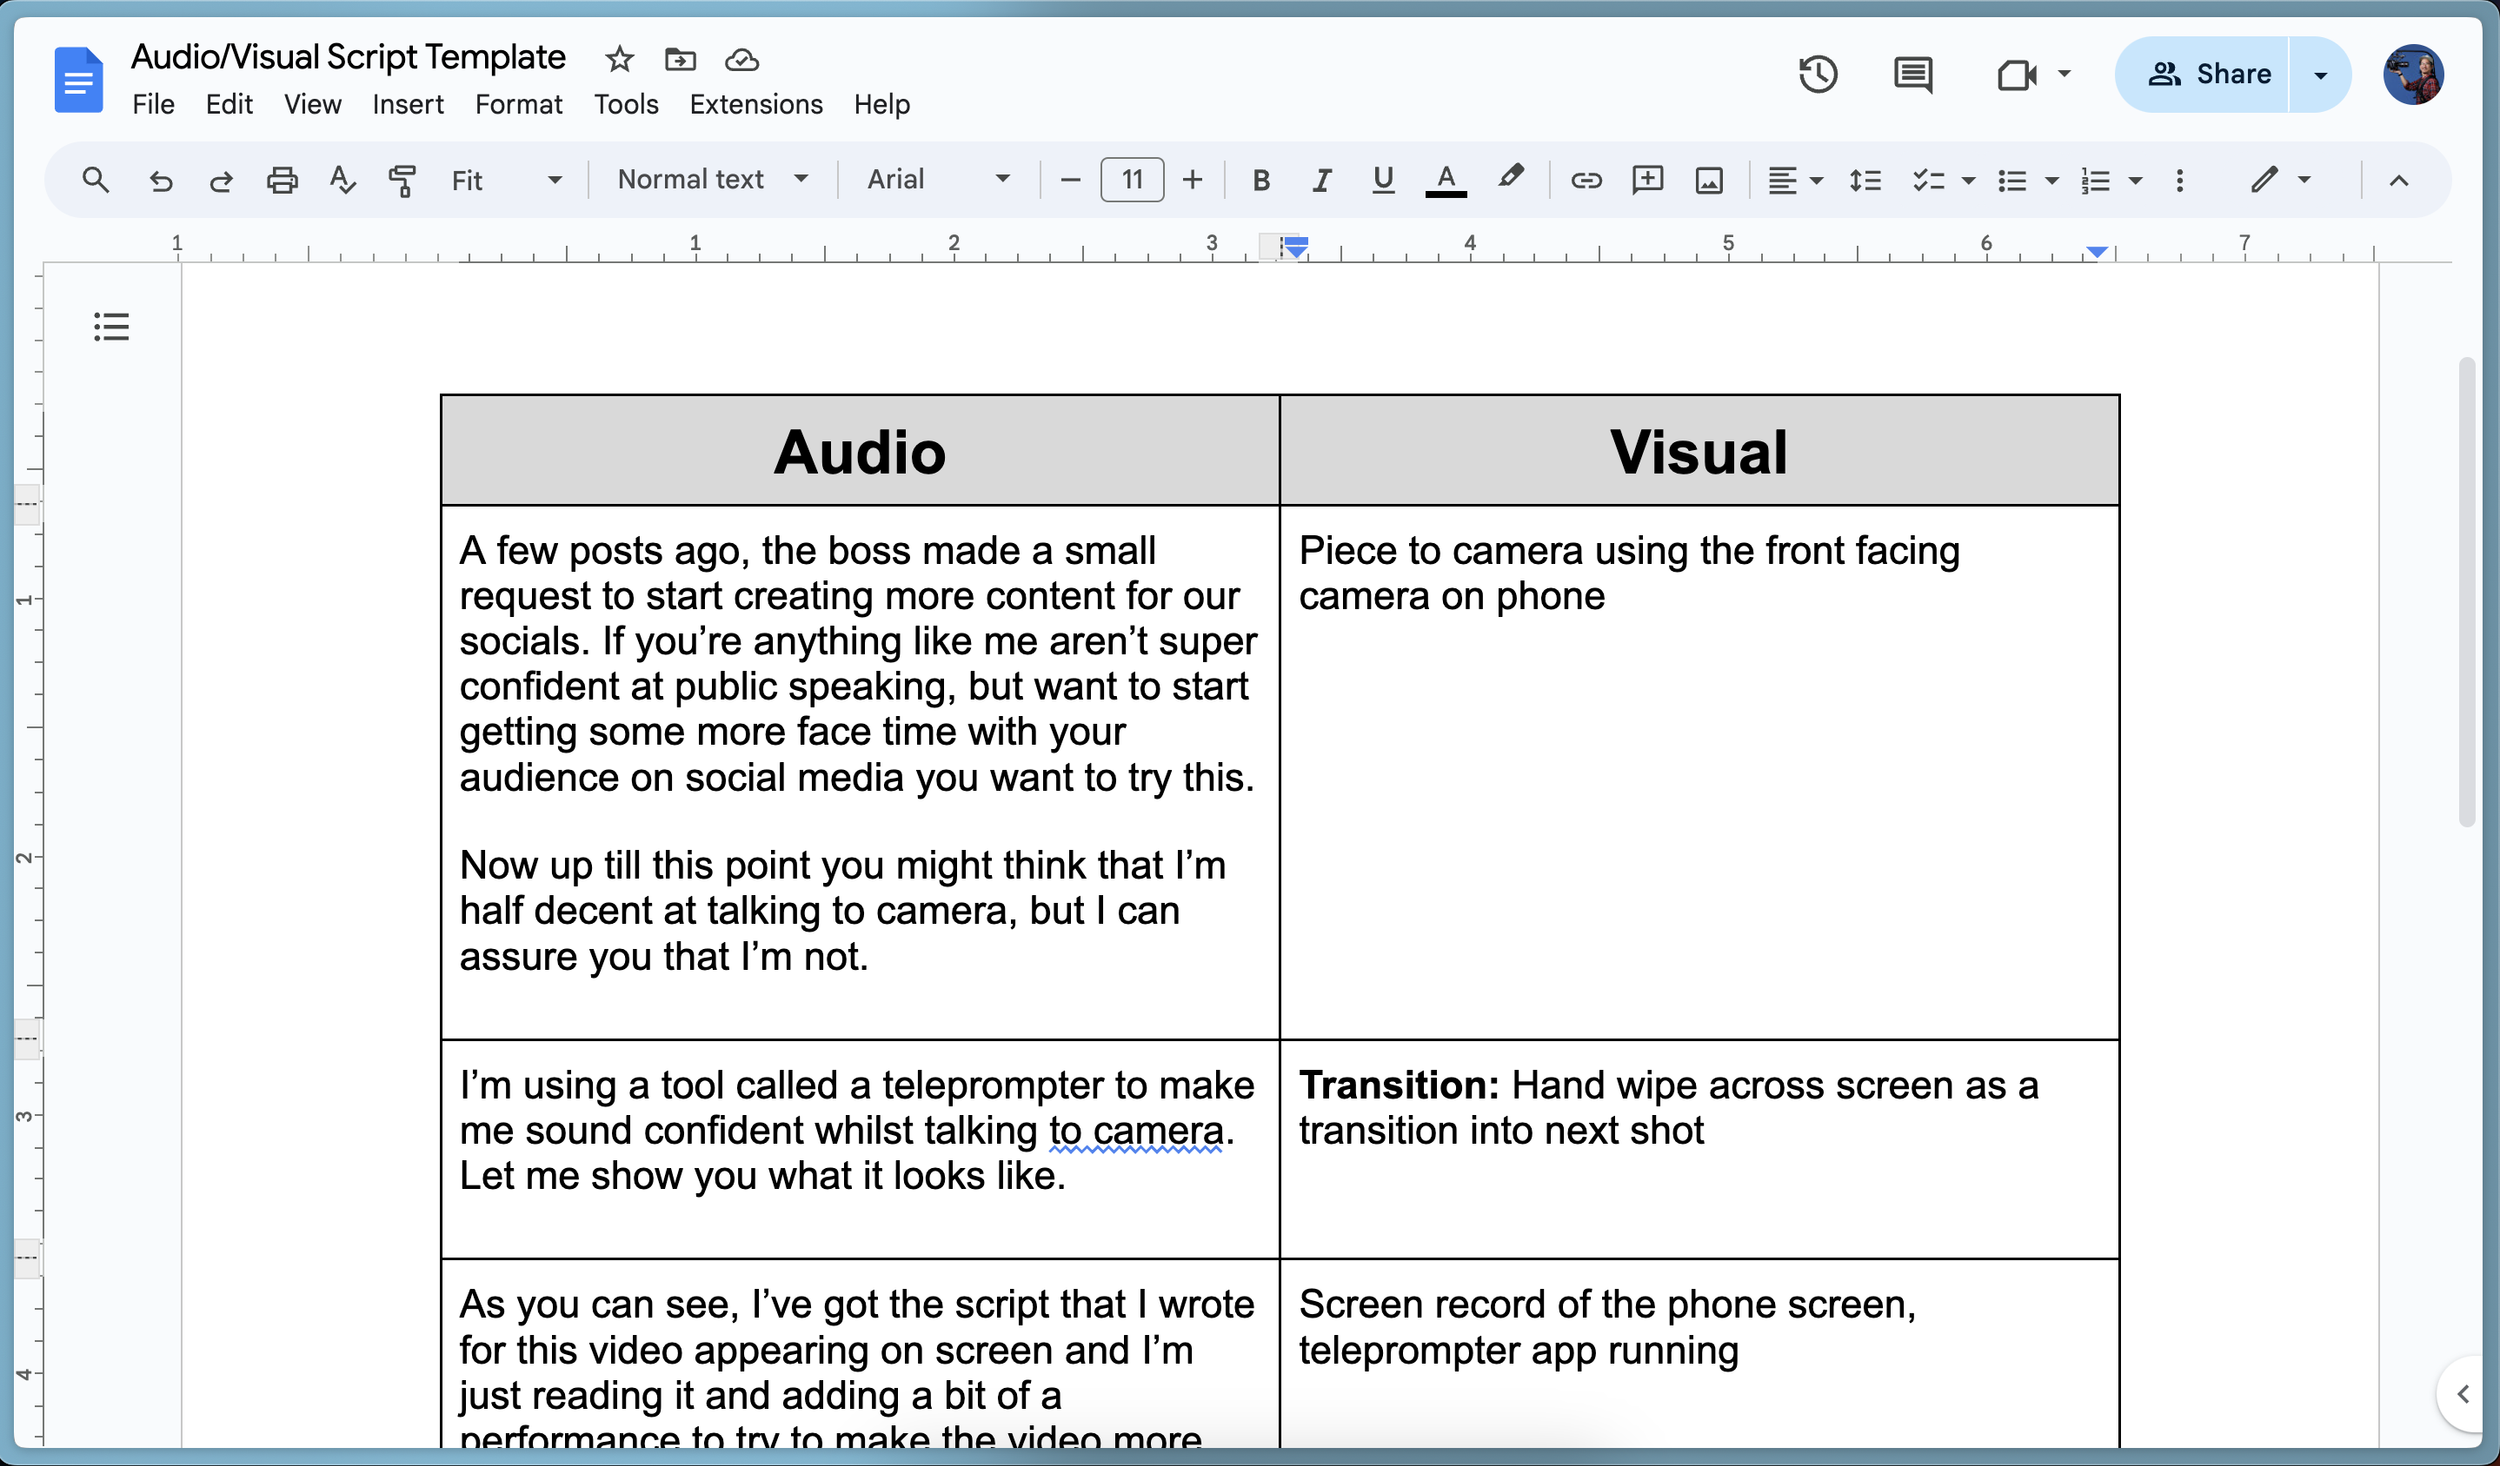Open the Extensions menu
2500x1466 pixels.
755,104
